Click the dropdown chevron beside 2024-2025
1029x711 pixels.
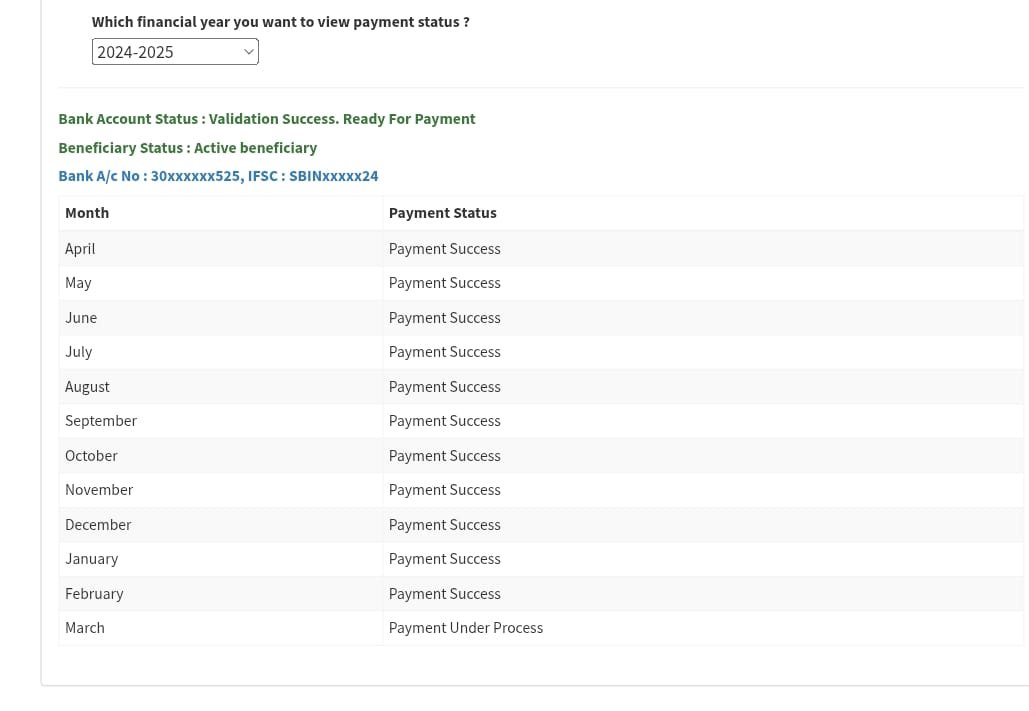click(249, 52)
